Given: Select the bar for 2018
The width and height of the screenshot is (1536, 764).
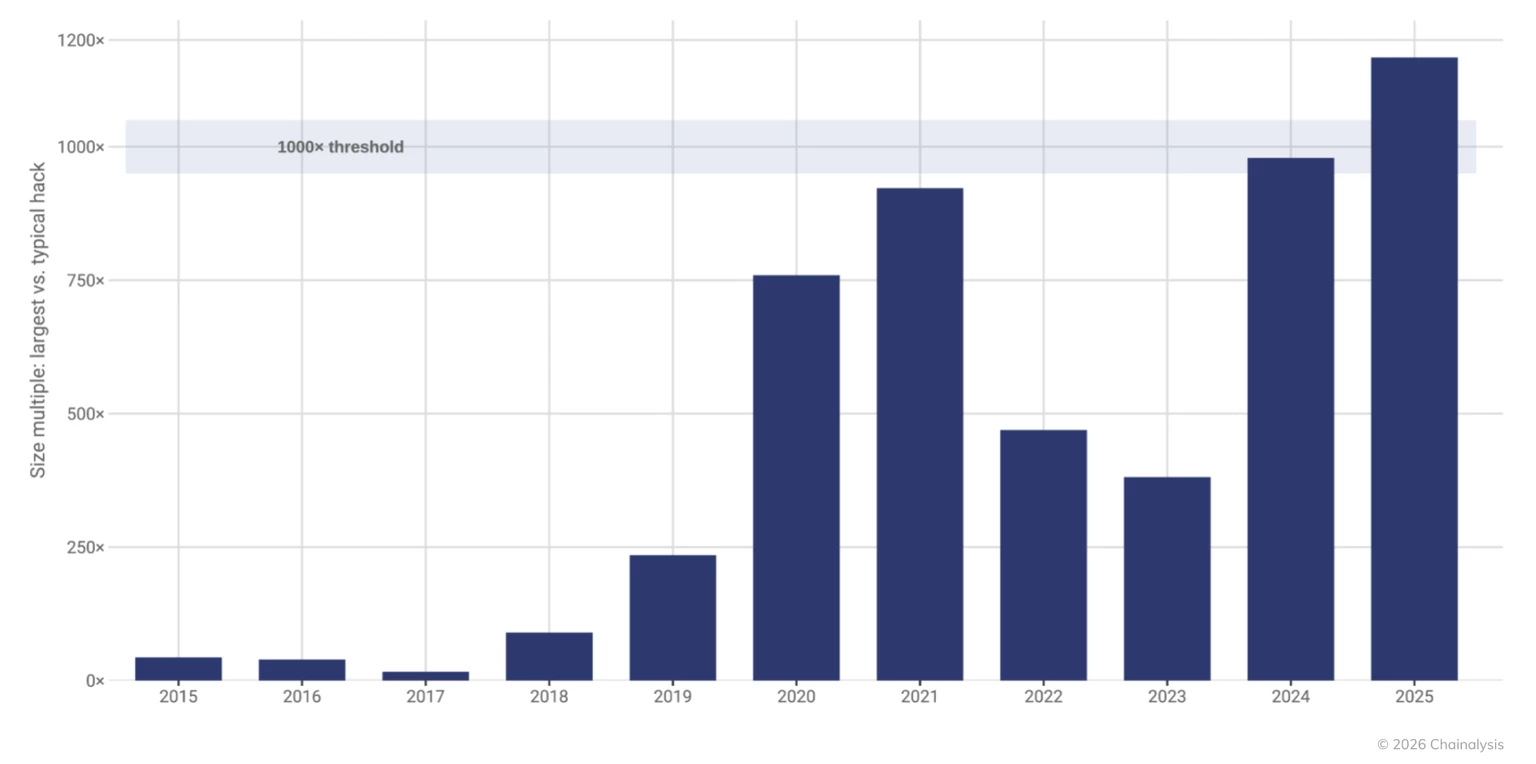Looking at the screenshot, I should tap(549, 655).
